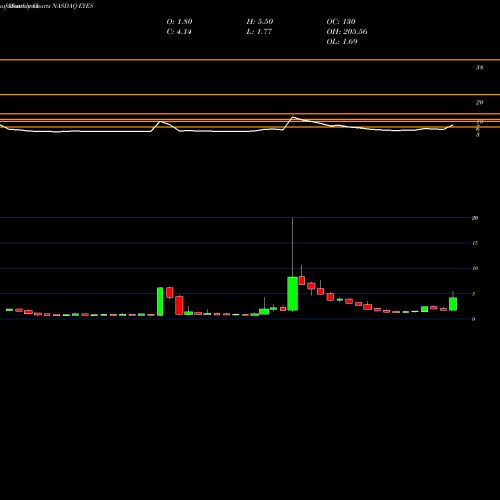Click the 0 label on the price axis

(x=473, y=319)
